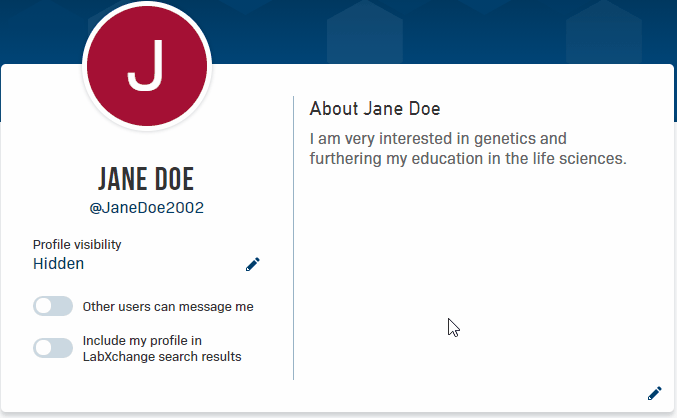Open the Hidden profile visibility value
The height and width of the screenshot is (418, 677).
click(x=59, y=264)
